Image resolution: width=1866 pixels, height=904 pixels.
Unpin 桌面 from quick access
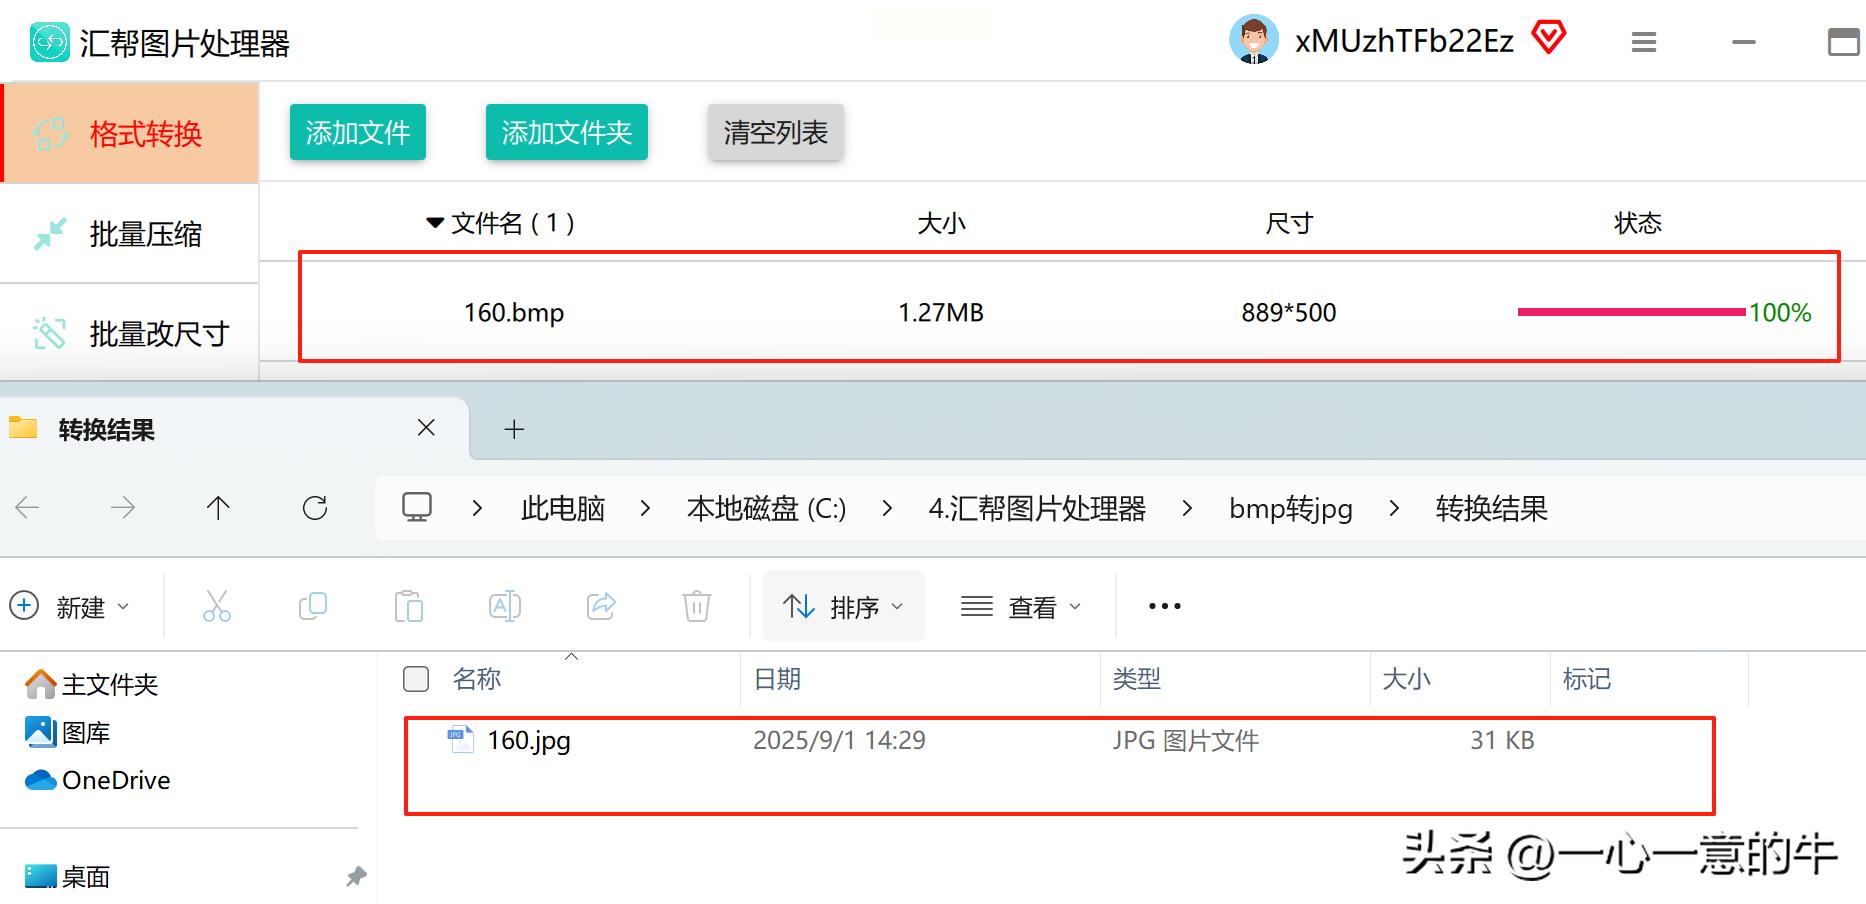coord(354,877)
